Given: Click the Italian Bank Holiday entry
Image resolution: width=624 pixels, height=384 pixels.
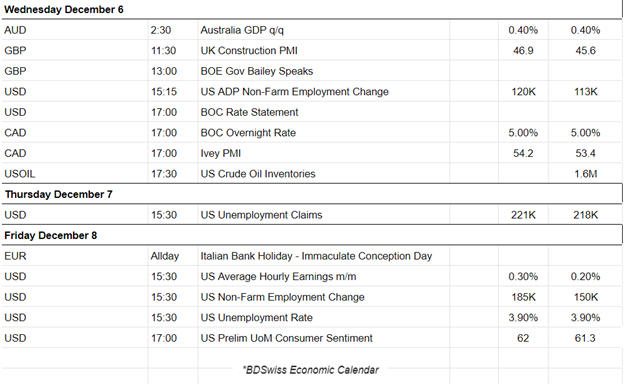Looking at the screenshot, I should pyautogui.click(x=316, y=256).
